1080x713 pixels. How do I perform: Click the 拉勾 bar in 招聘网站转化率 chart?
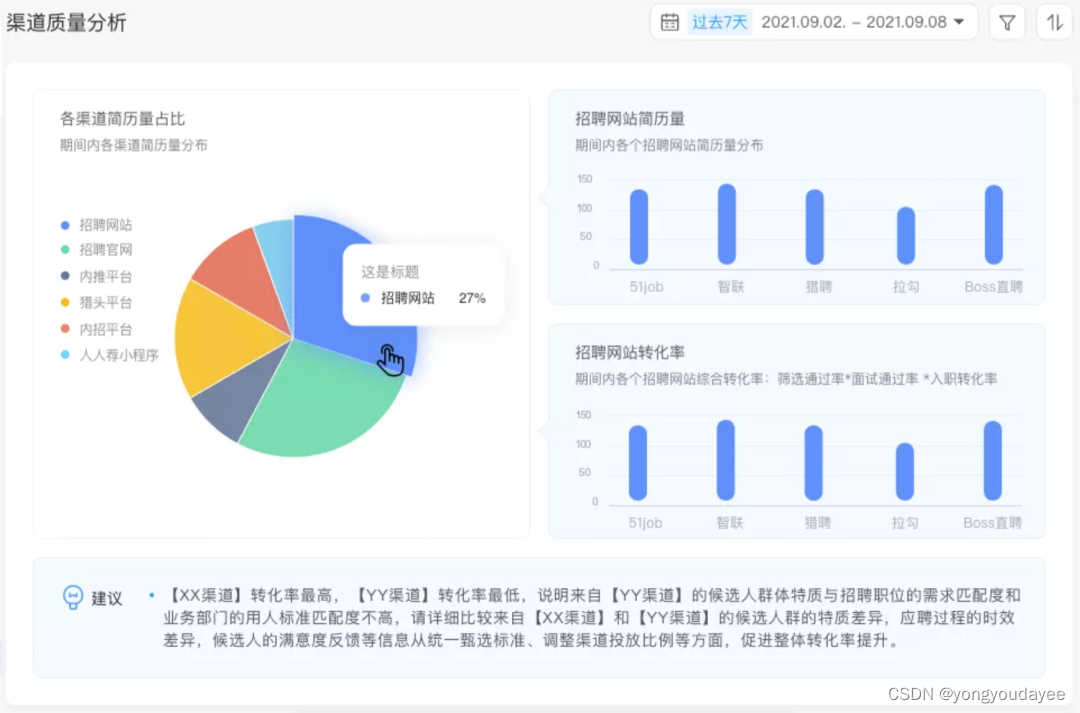click(904, 473)
